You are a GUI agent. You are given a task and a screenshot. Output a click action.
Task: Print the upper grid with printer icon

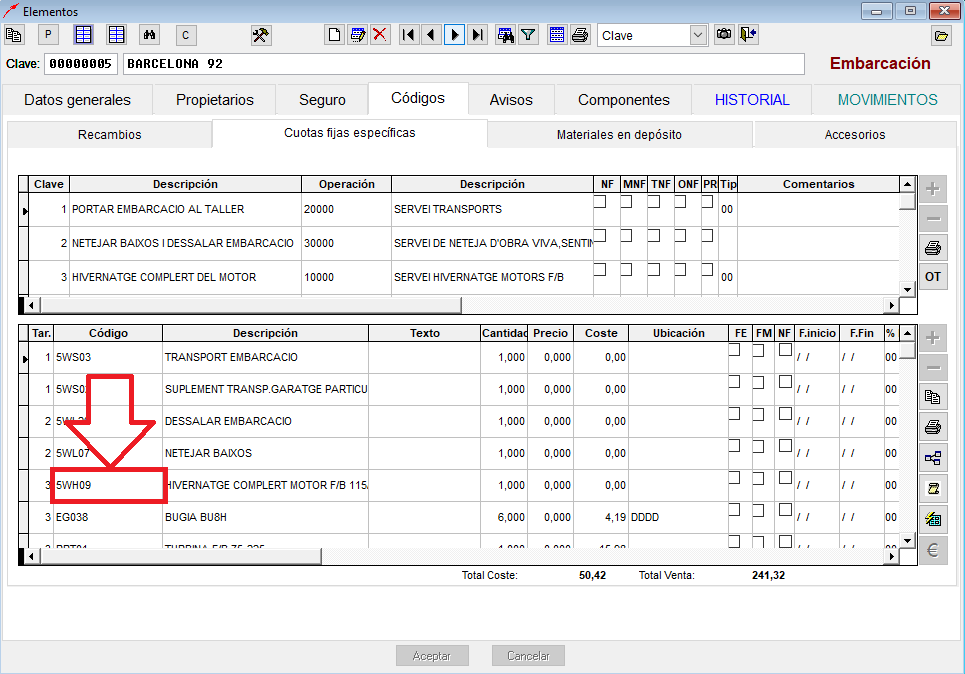931,248
